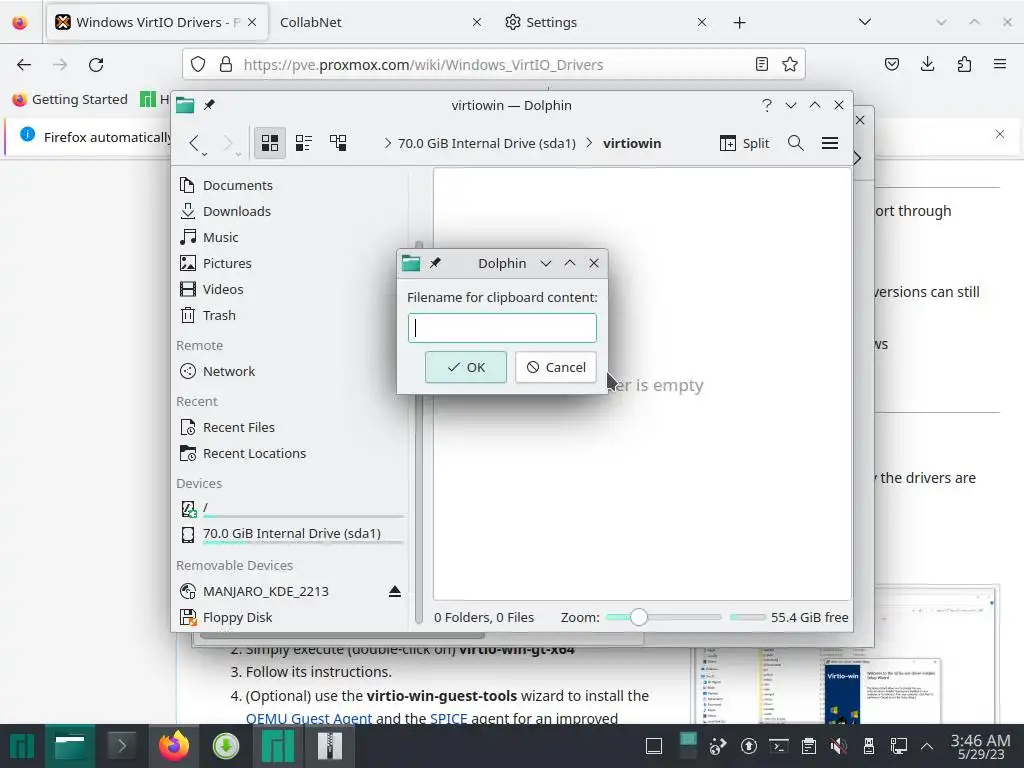Bookmark this page with star icon
This screenshot has height=768, width=1024.
(790, 64)
